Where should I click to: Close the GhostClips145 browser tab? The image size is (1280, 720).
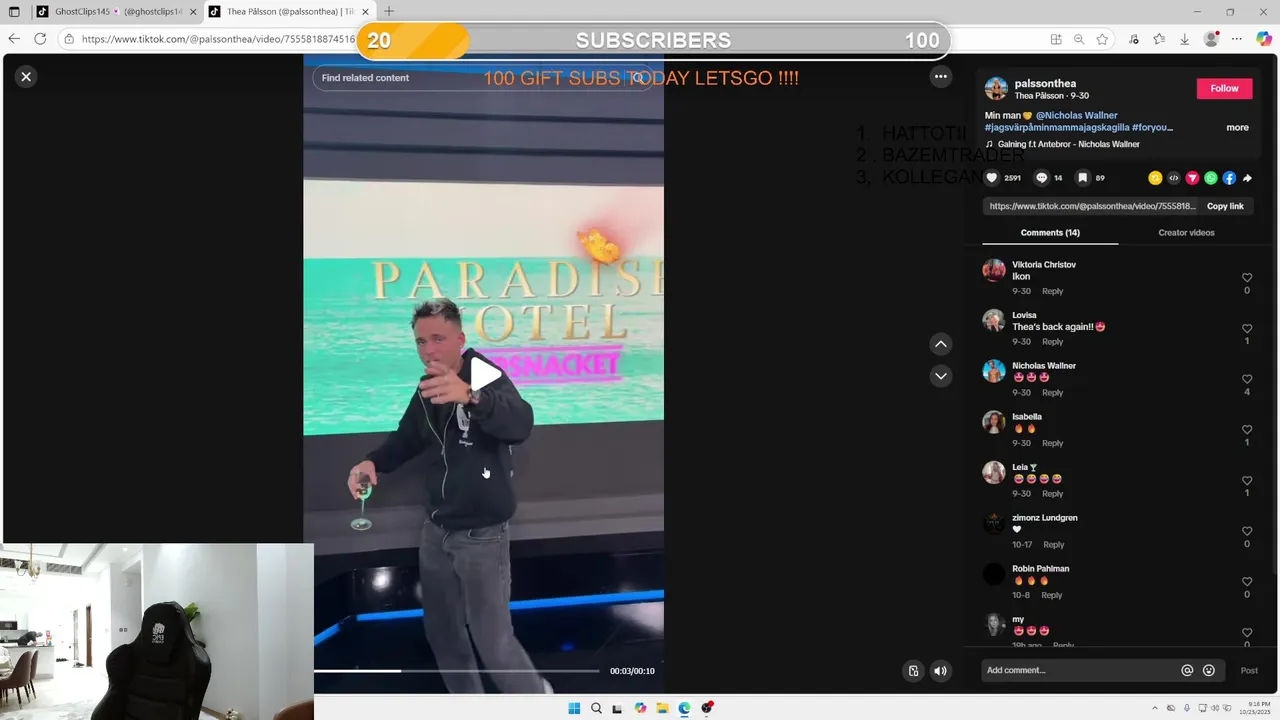(193, 12)
